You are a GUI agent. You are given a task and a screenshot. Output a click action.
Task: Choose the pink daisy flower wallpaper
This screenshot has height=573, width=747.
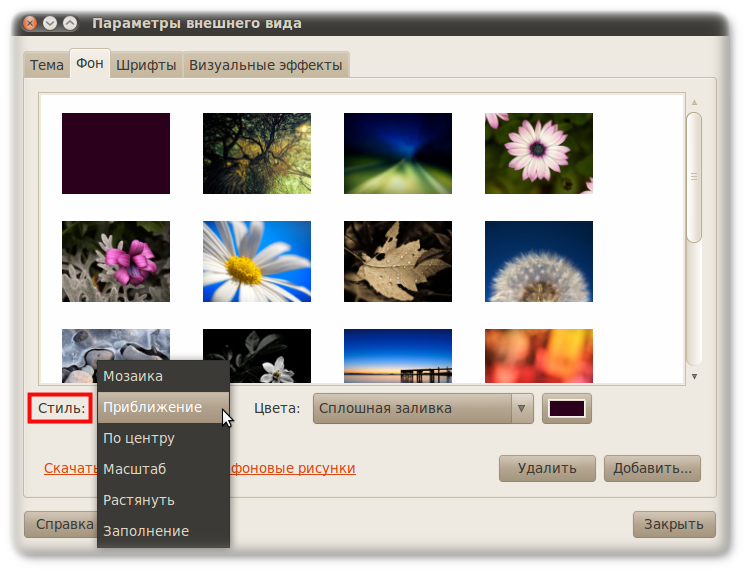[x=538, y=153]
